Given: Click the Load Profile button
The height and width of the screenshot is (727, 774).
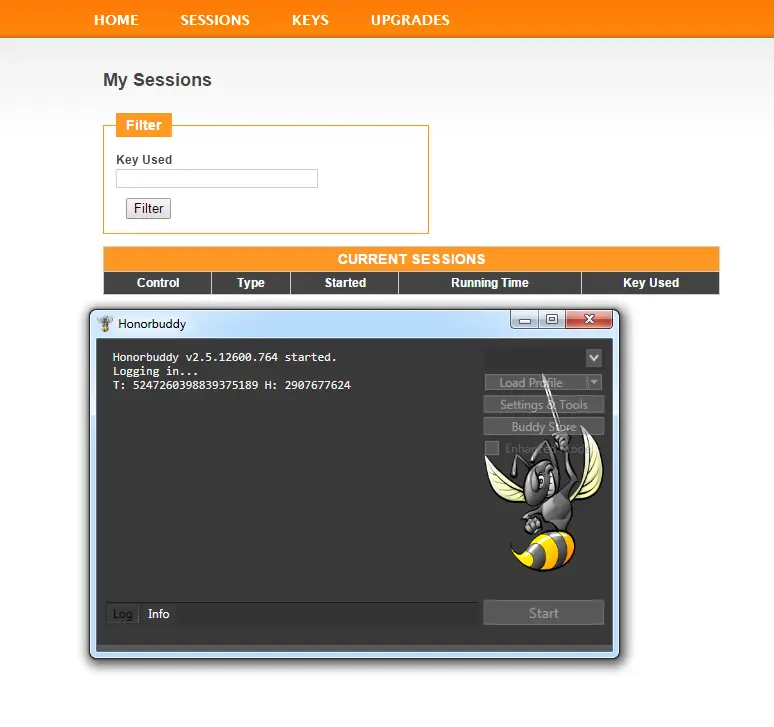Looking at the screenshot, I should tap(536, 383).
